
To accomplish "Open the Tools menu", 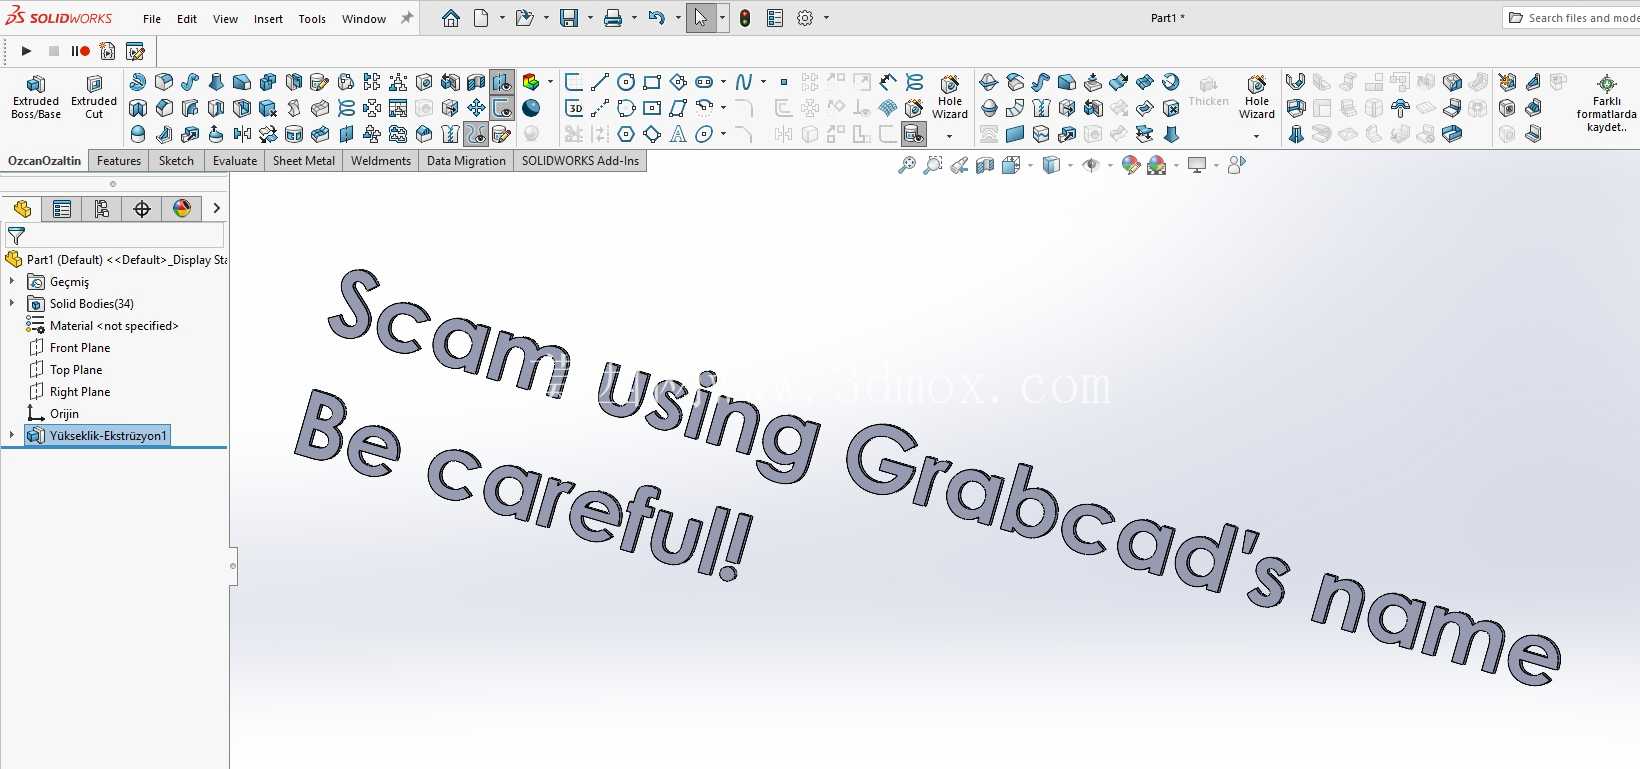I will 312,19.
